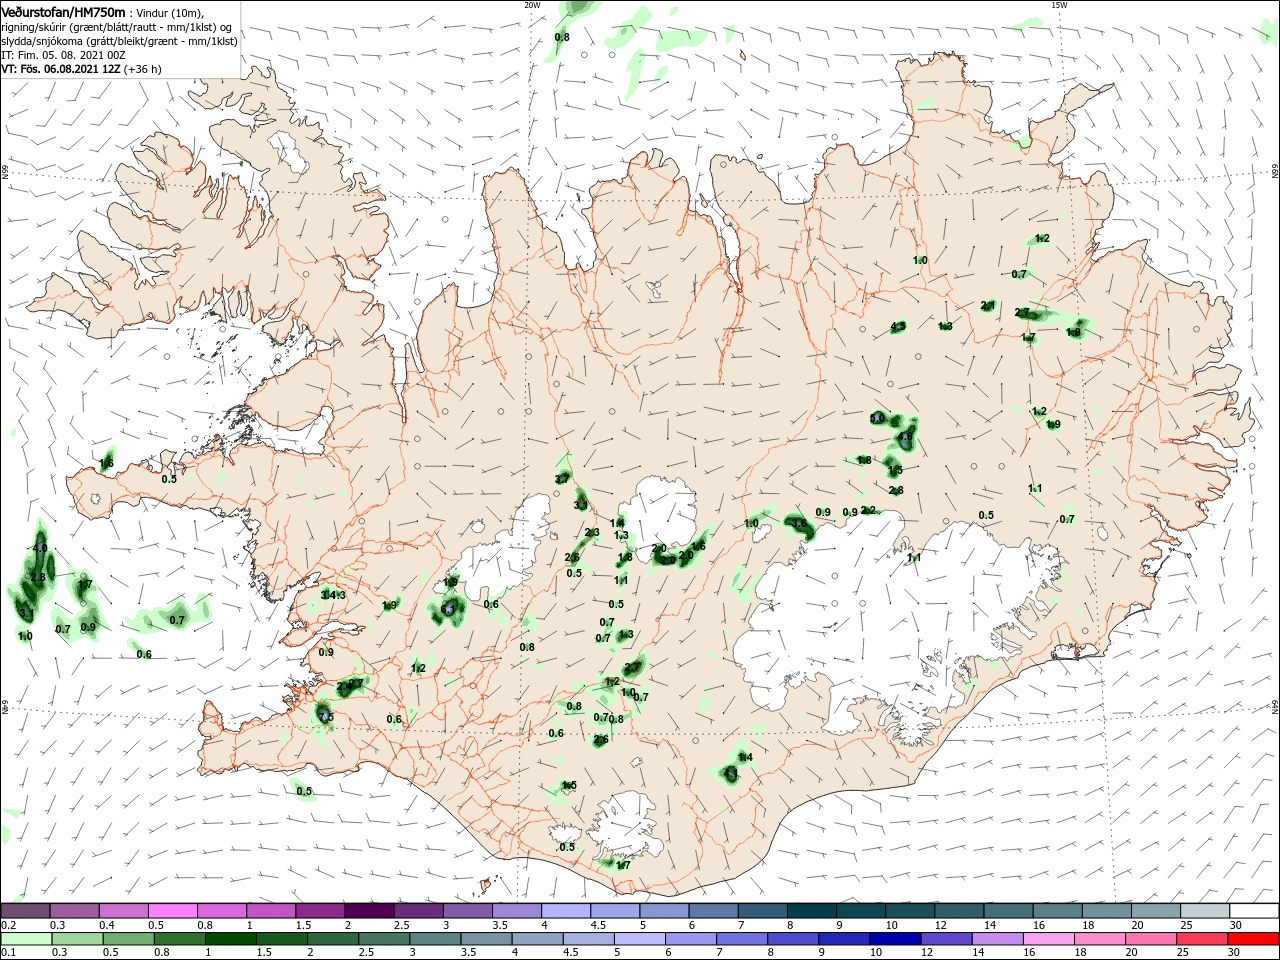Screen dimensions: 1280x960
Task: Click the darkest purple 2 snow legend swatch
Action: pos(369,910)
